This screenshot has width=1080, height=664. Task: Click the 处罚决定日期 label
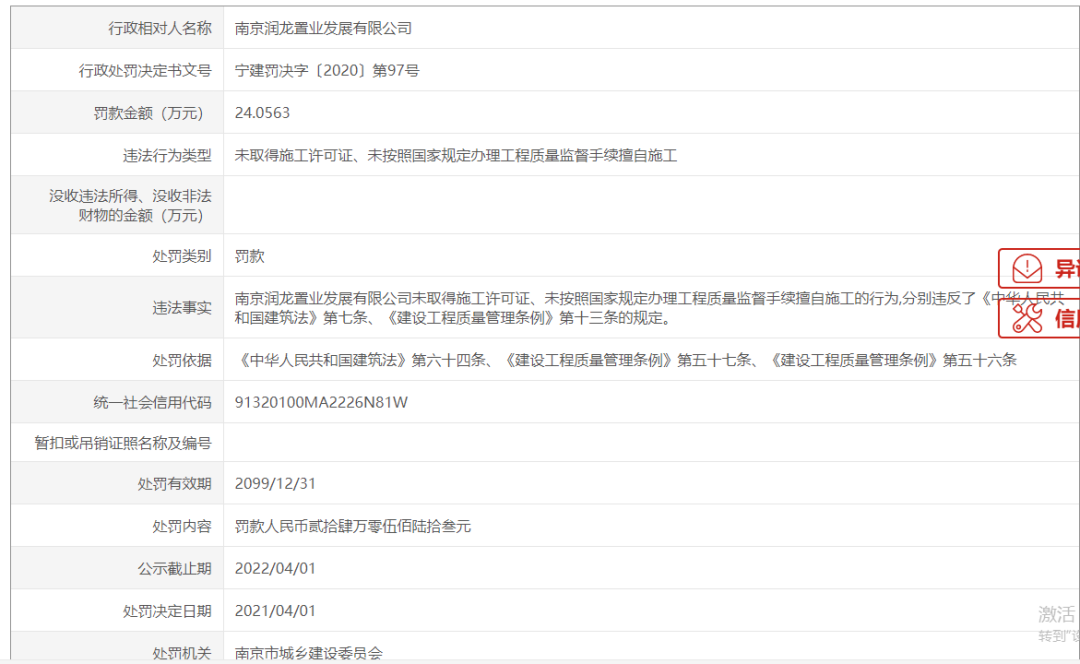(x=167, y=611)
